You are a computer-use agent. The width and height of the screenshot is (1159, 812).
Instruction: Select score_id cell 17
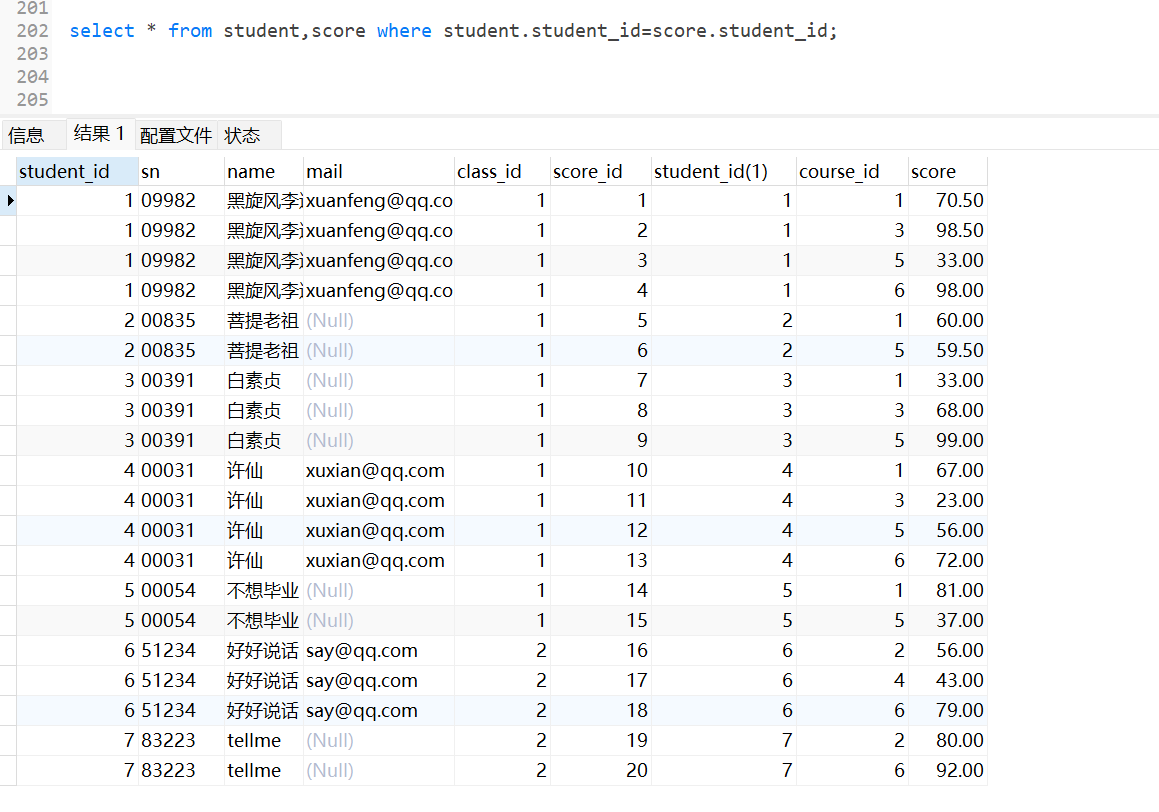click(x=600, y=680)
